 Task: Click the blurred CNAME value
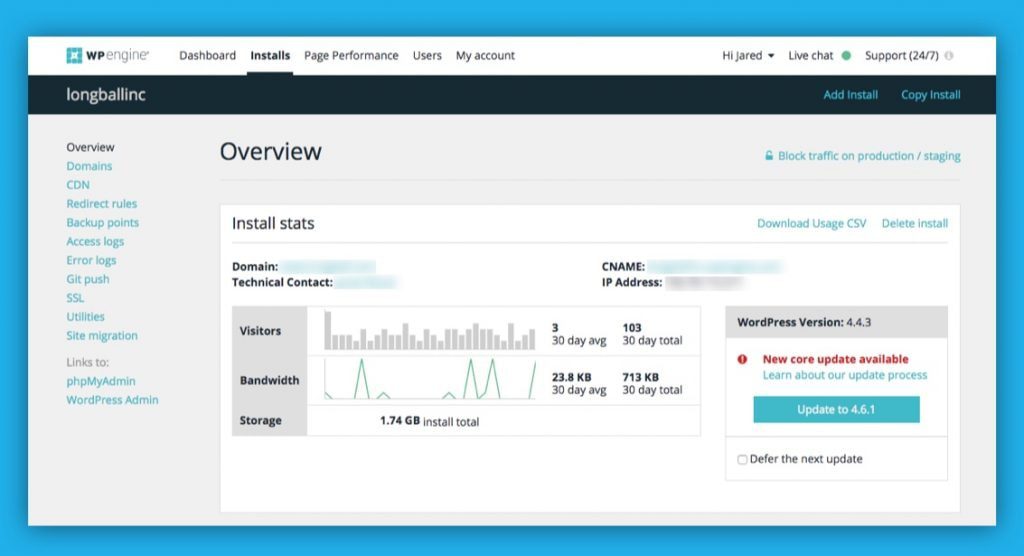pyautogui.click(x=716, y=267)
